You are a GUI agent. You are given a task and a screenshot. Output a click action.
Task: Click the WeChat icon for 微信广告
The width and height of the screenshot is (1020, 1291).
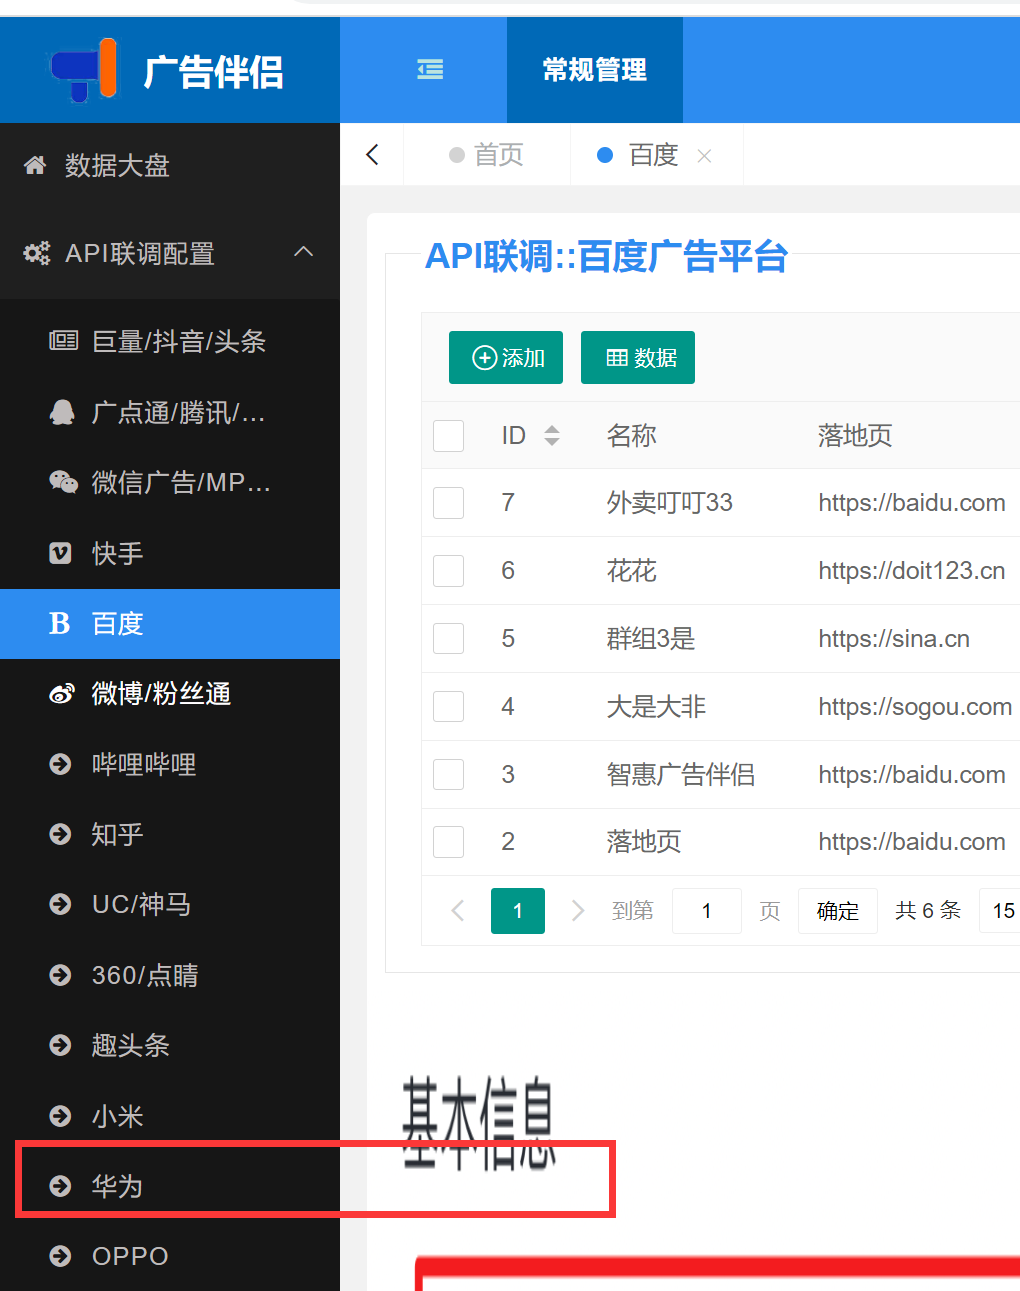pos(63,482)
